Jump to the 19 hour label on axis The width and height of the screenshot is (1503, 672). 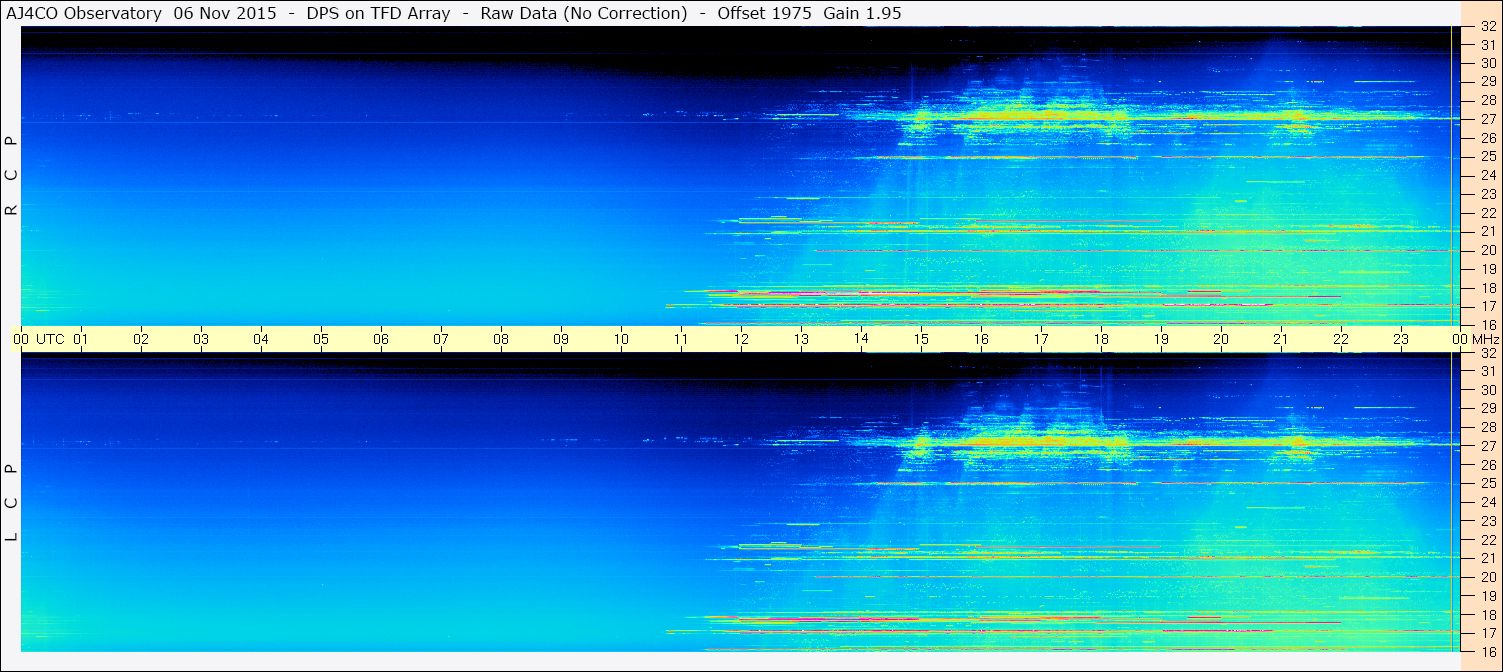[x=1161, y=339]
